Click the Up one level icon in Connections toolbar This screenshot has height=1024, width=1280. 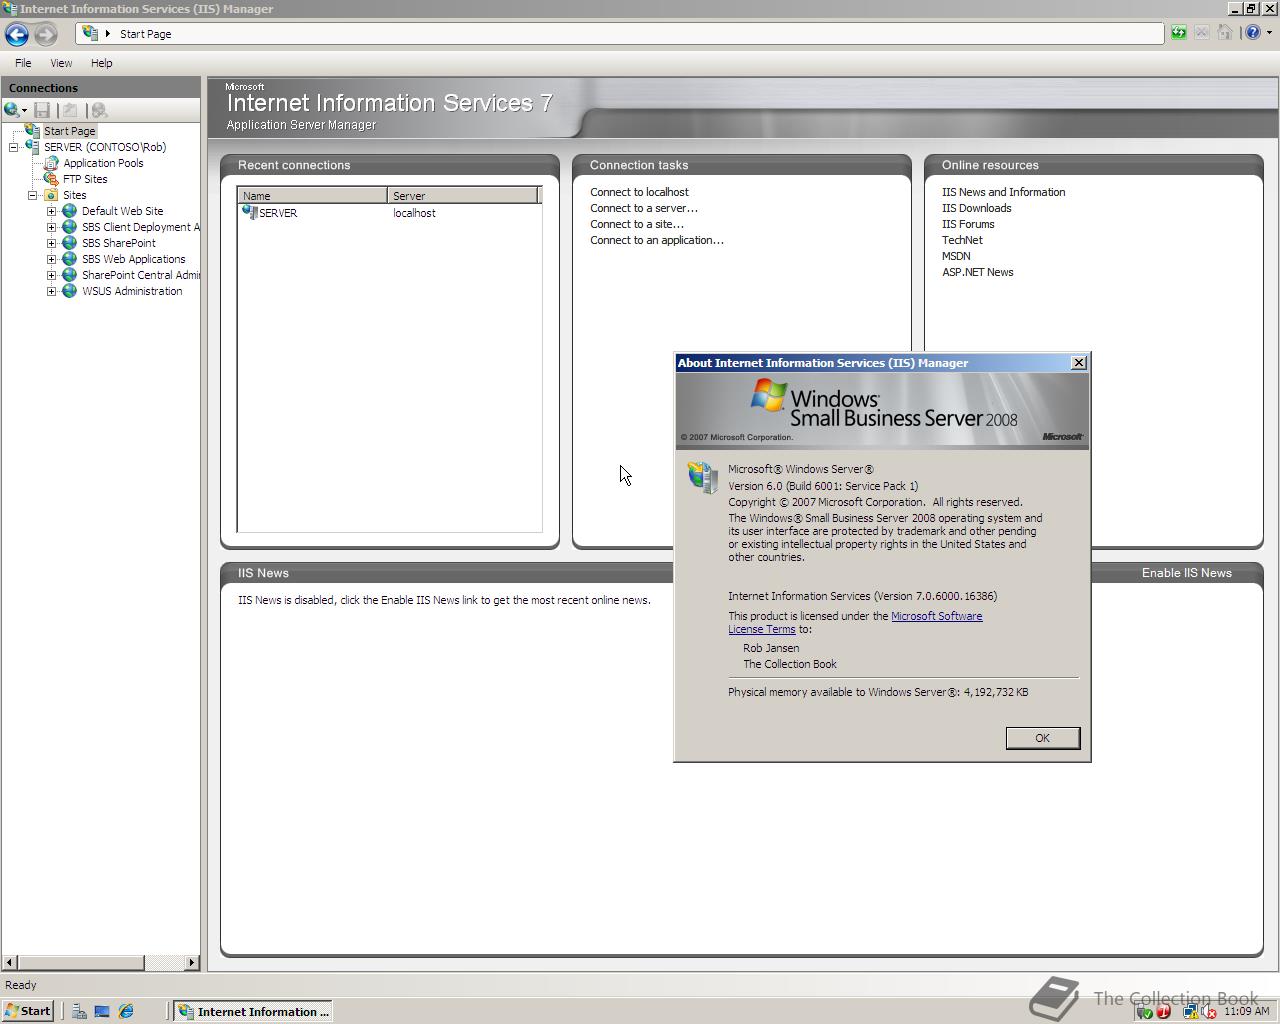[70, 110]
